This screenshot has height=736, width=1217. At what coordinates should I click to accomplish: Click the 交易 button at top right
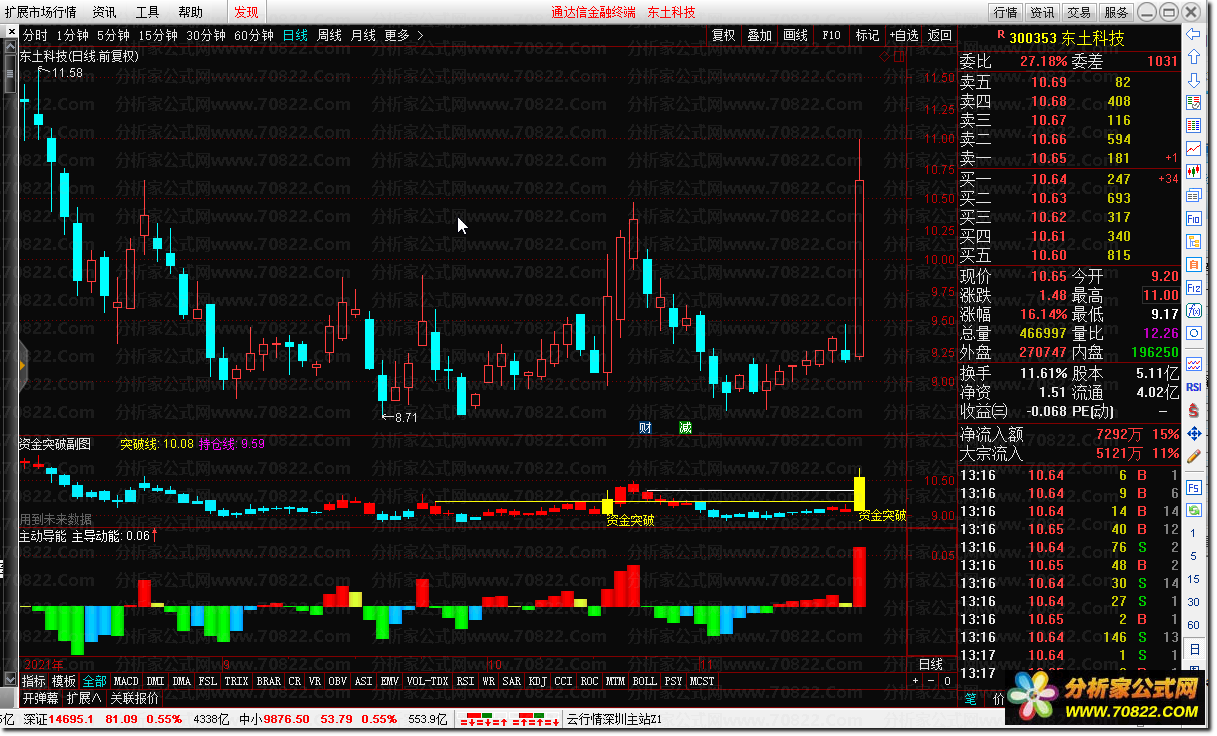pos(1079,12)
